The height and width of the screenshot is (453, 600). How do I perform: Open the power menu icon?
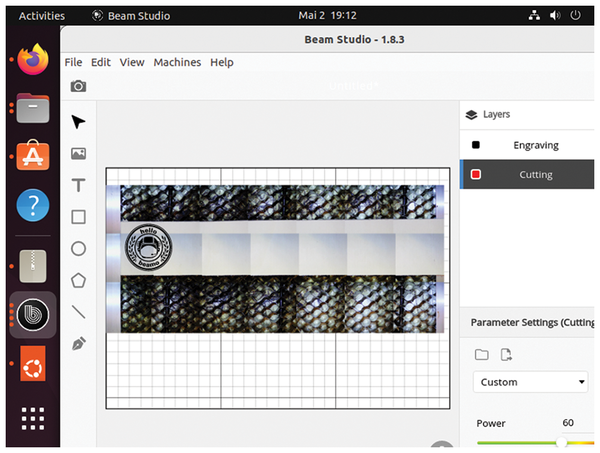[576, 15]
